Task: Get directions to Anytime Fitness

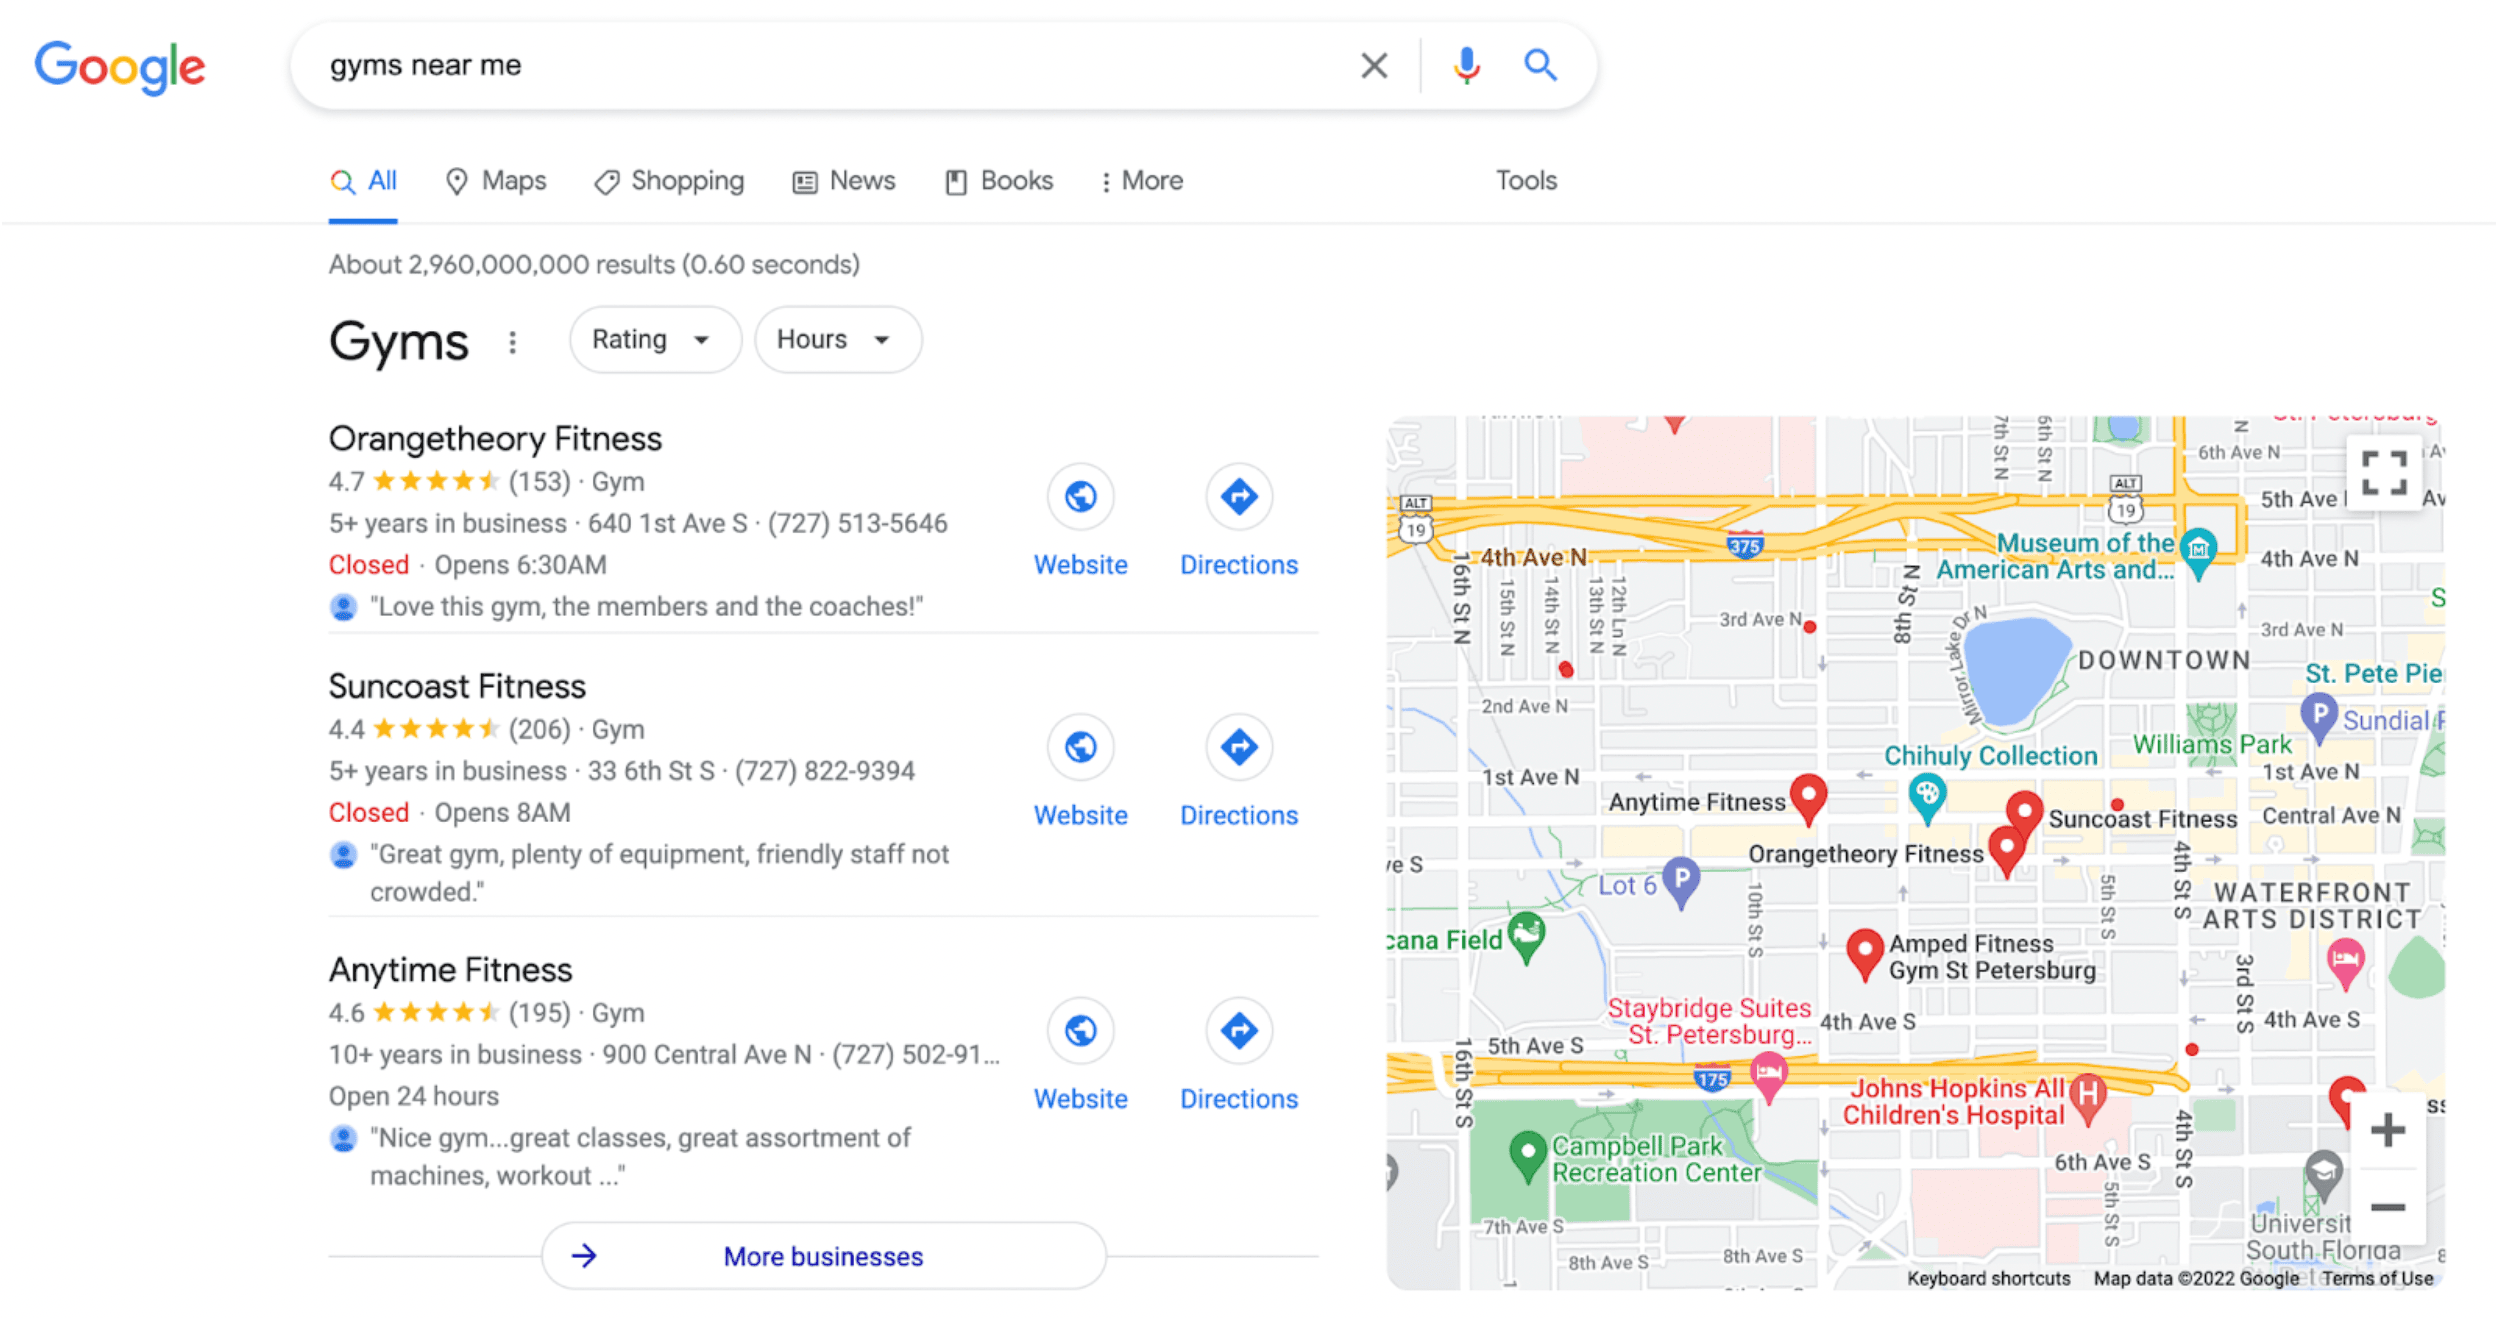Action: point(1238,1030)
